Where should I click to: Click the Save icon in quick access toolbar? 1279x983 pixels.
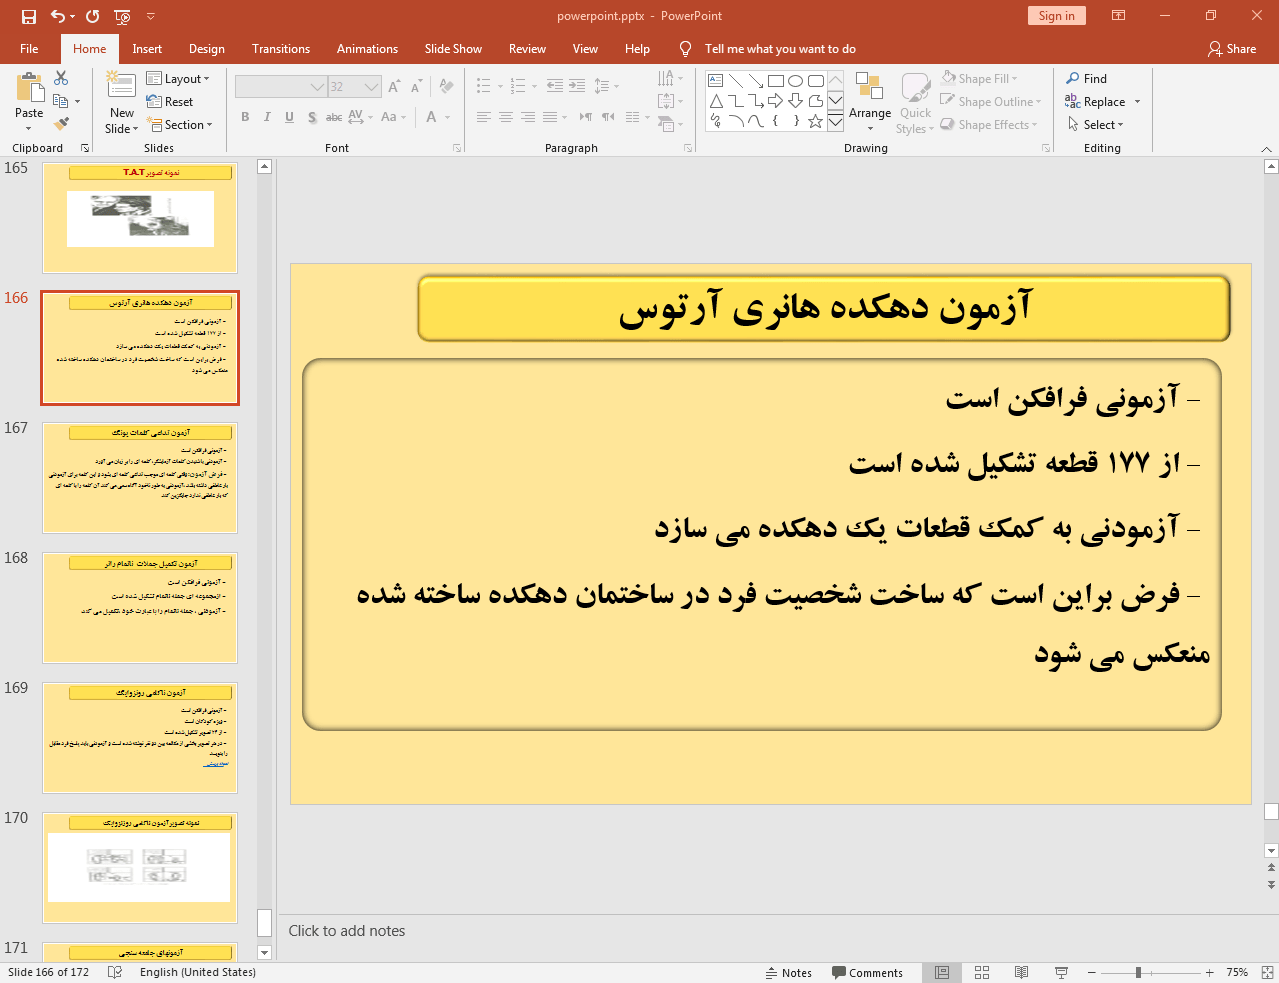pos(28,16)
